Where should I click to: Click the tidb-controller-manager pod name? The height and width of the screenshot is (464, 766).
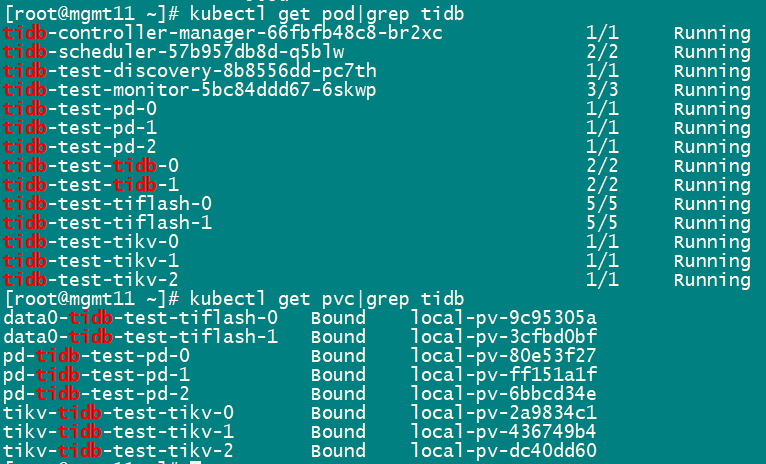pyautogui.click(x=223, y=33)
